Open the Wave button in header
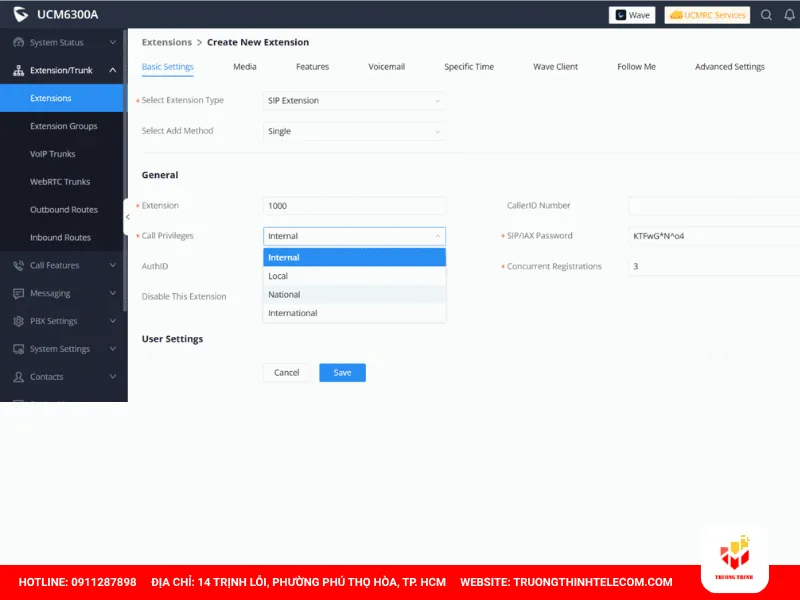 tap(632, 15)
